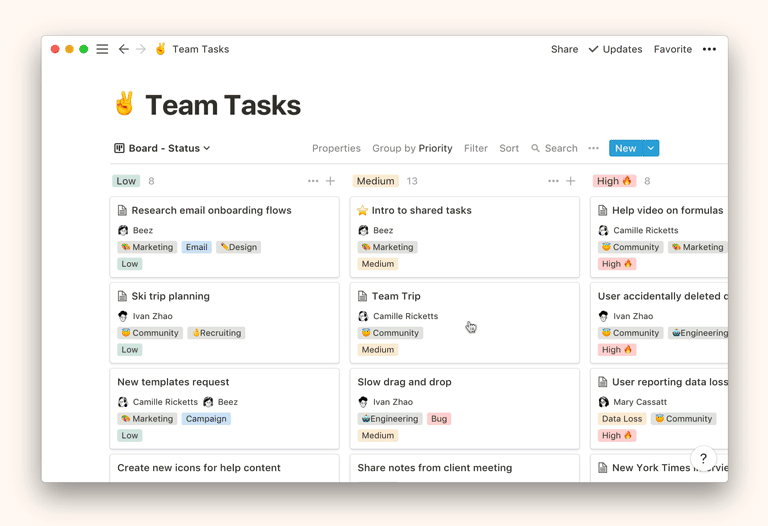Image resolution: width=768 pixels, height=526 pixels.
Task: Open the Research email onboarding flows card
Action: point(211,211)
